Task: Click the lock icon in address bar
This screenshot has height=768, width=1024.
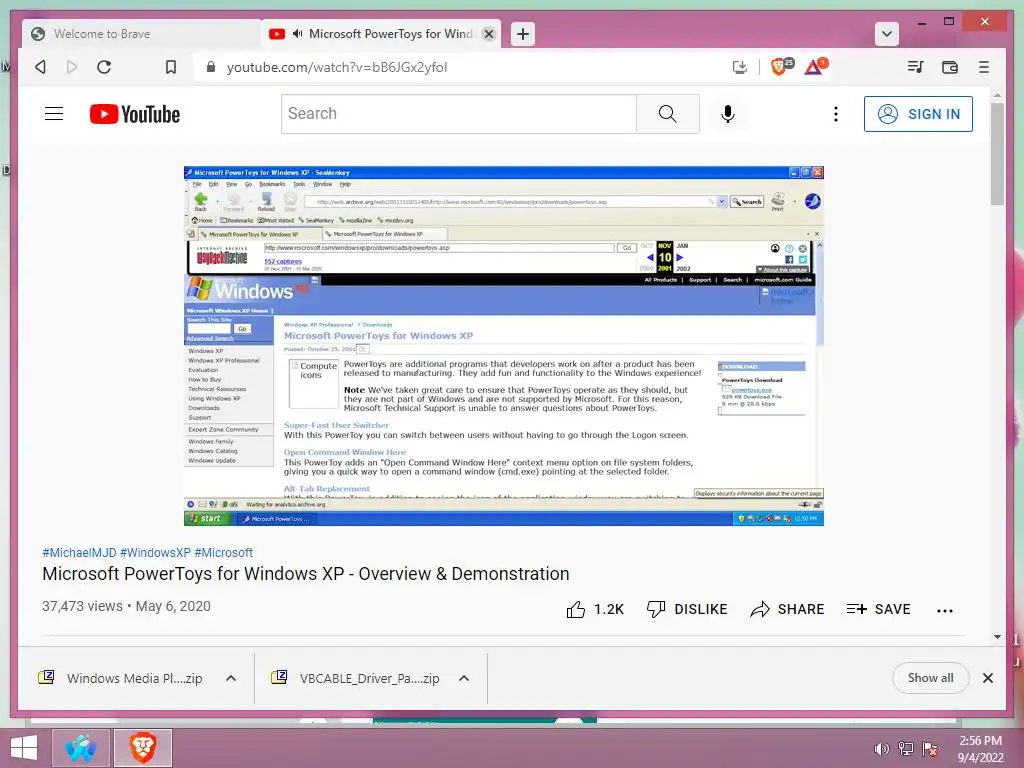Action: 210,67
